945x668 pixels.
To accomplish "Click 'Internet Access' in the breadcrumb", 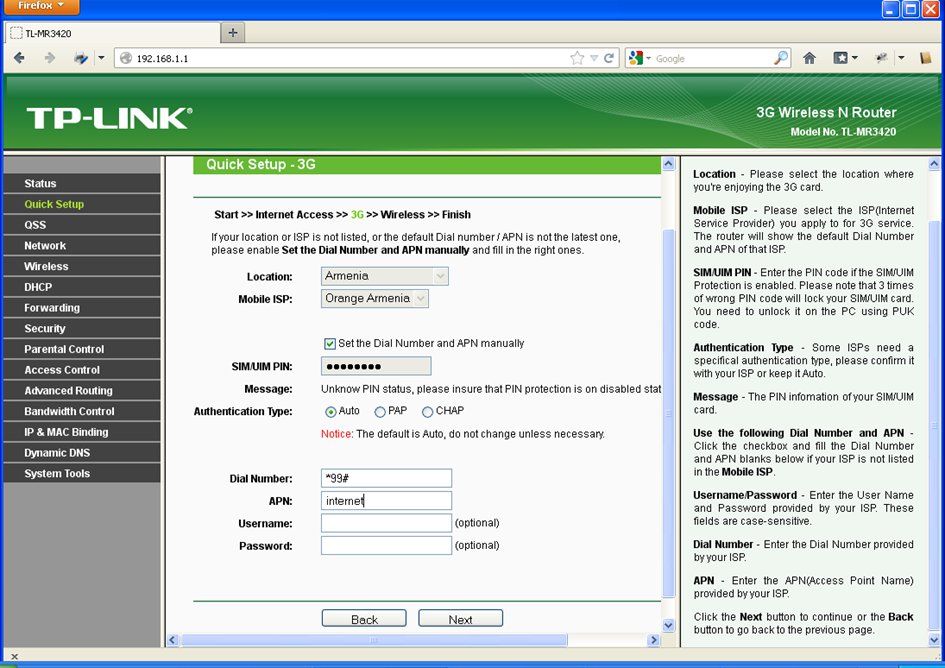I will click(294, 215).
